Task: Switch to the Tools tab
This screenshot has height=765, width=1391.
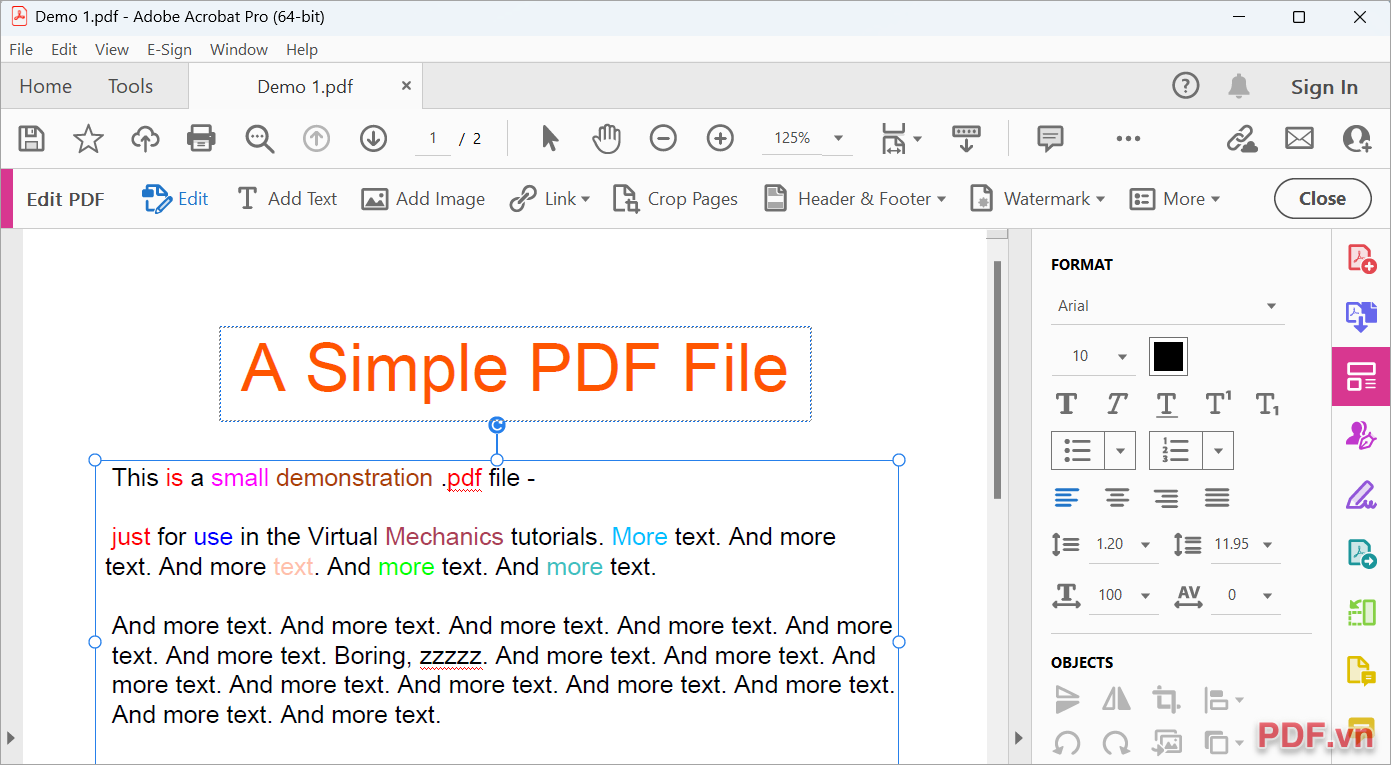Action: (x=131, y=86)
